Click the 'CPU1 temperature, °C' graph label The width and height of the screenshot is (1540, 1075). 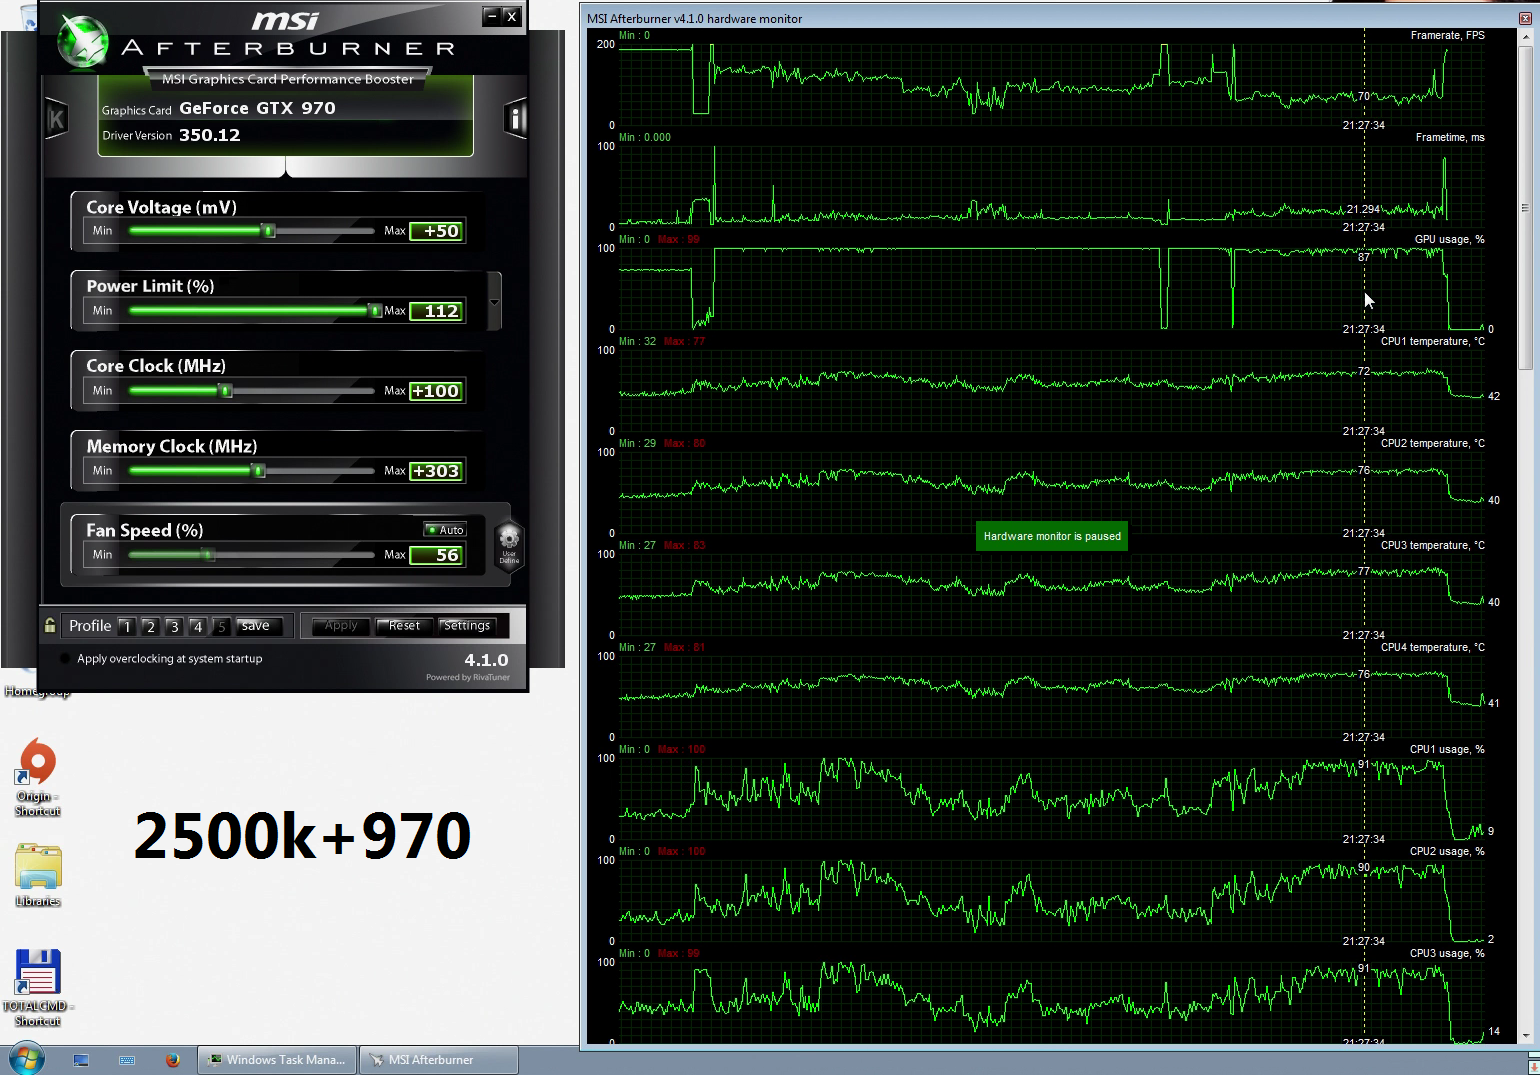click(x=1433, y=341)
